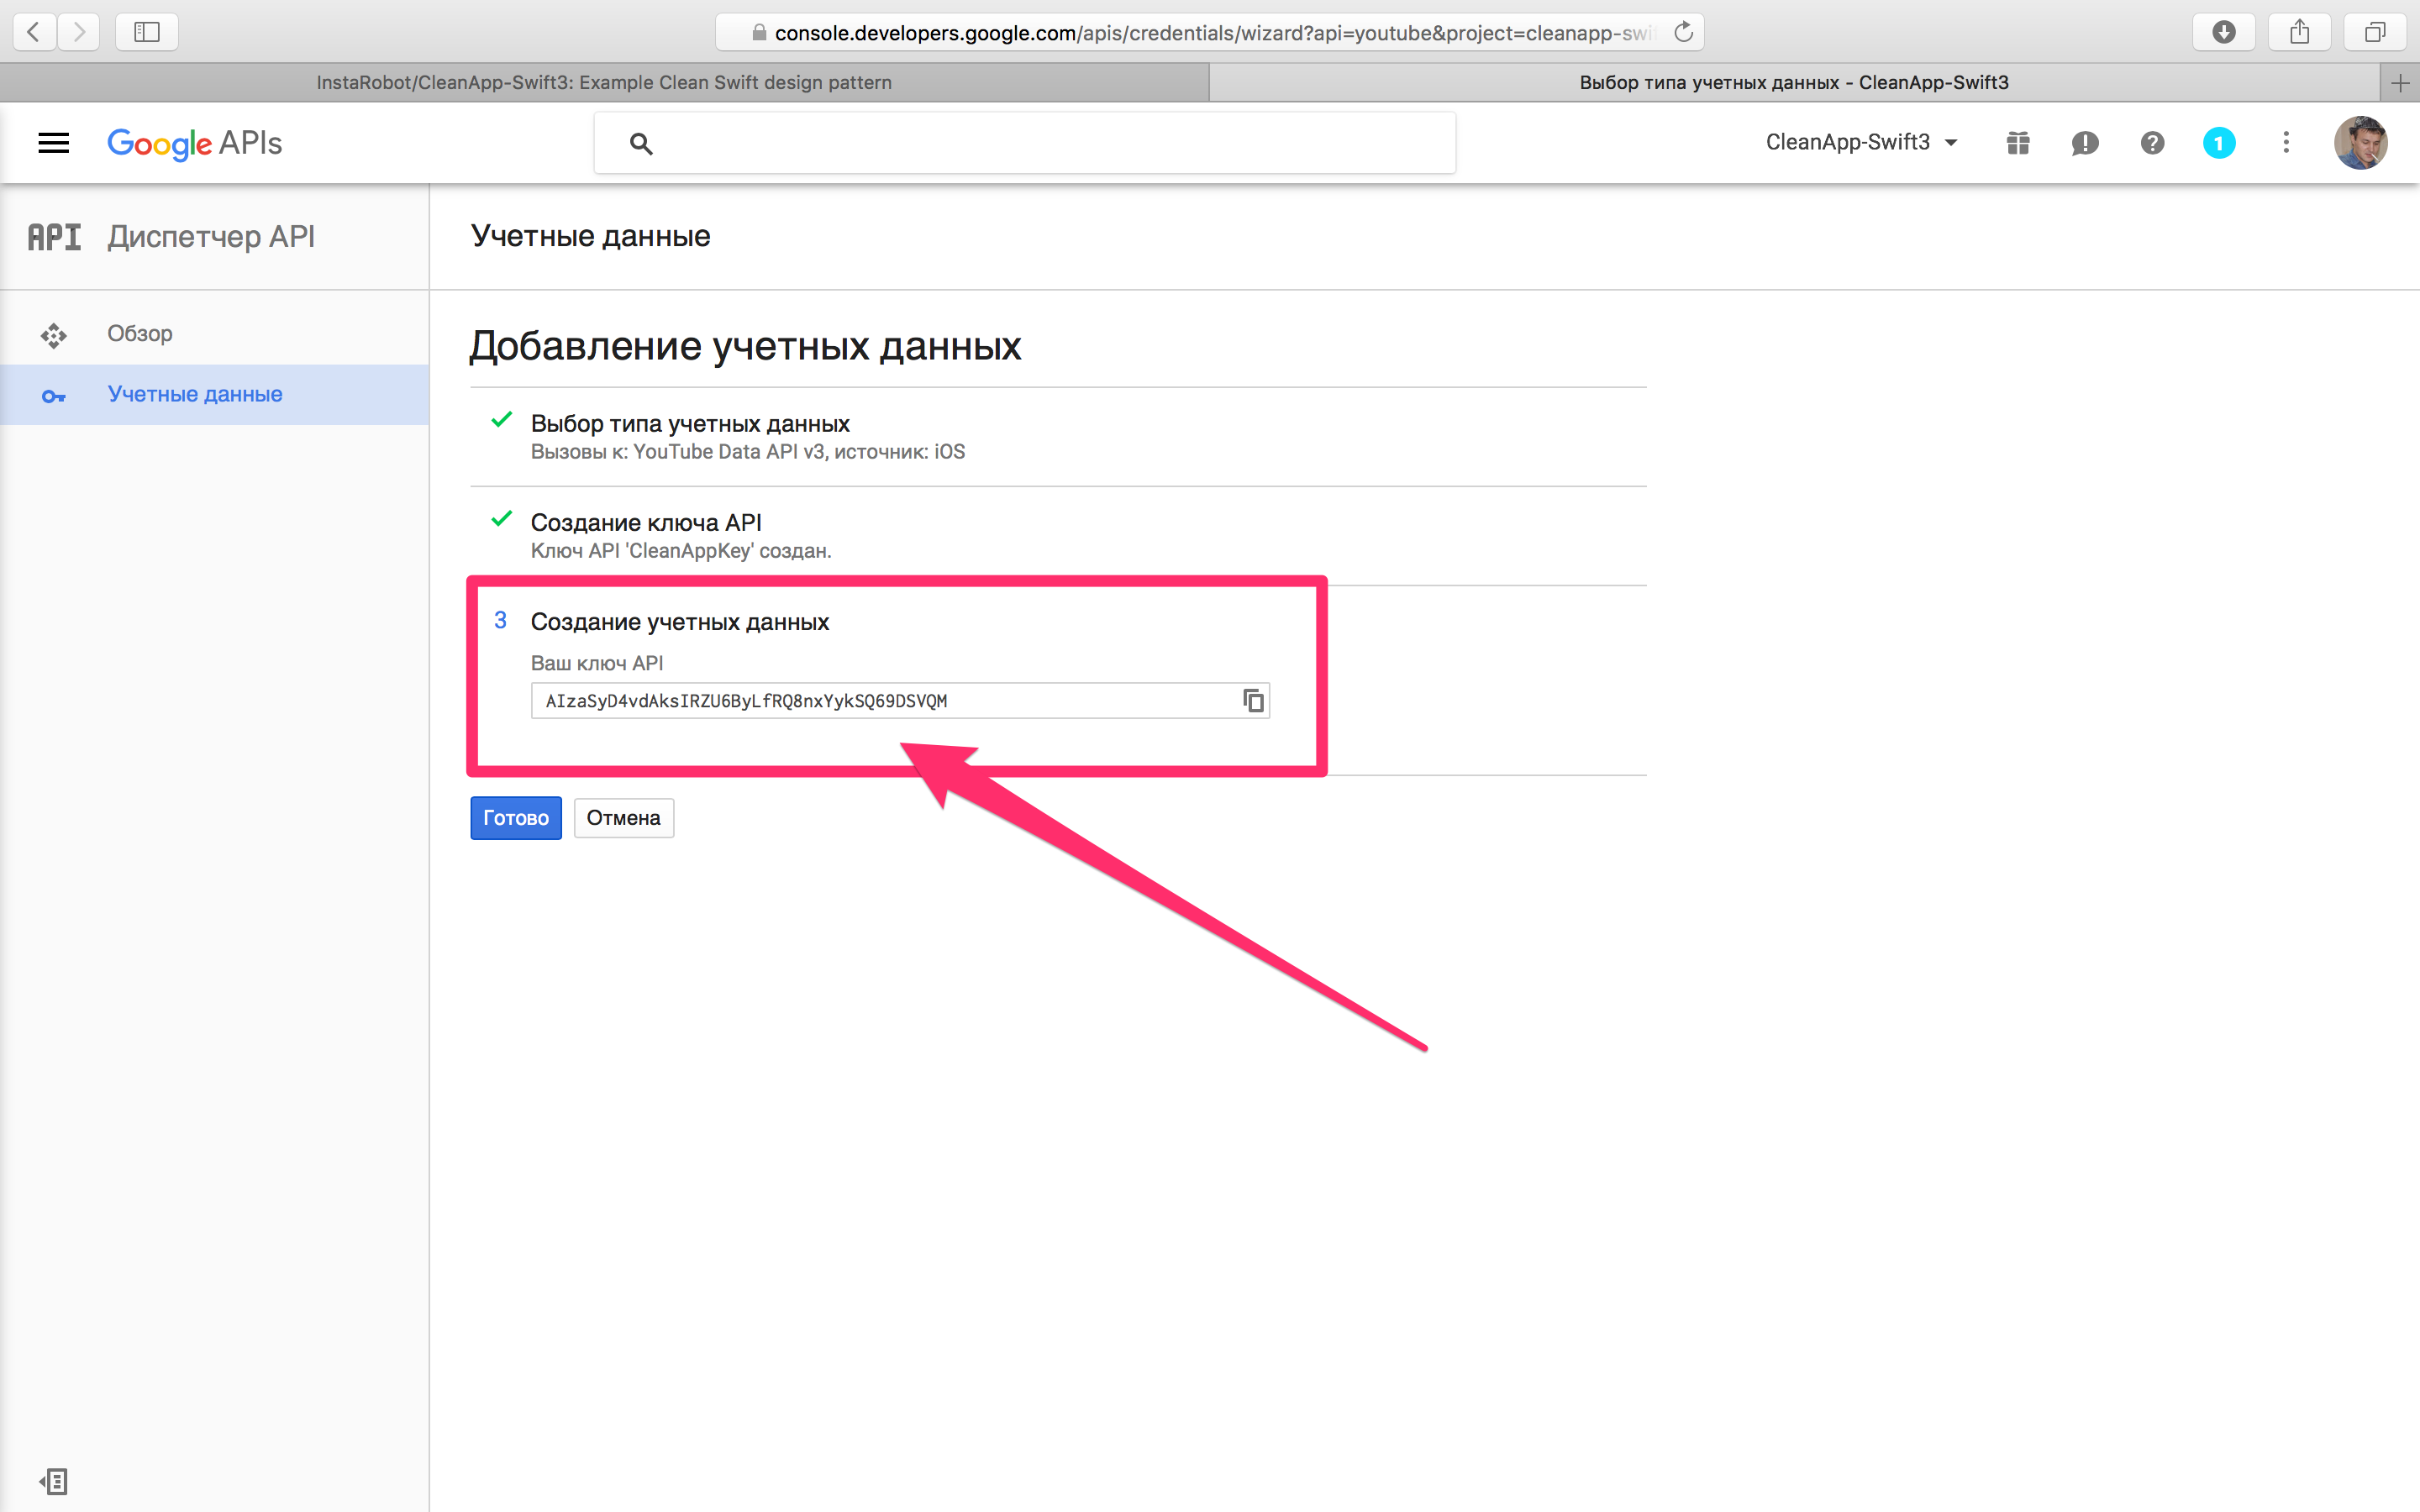This screenshot has height=1512, width=2420.
Task: Click the Safari share icon
Action: pos(2299,32)
